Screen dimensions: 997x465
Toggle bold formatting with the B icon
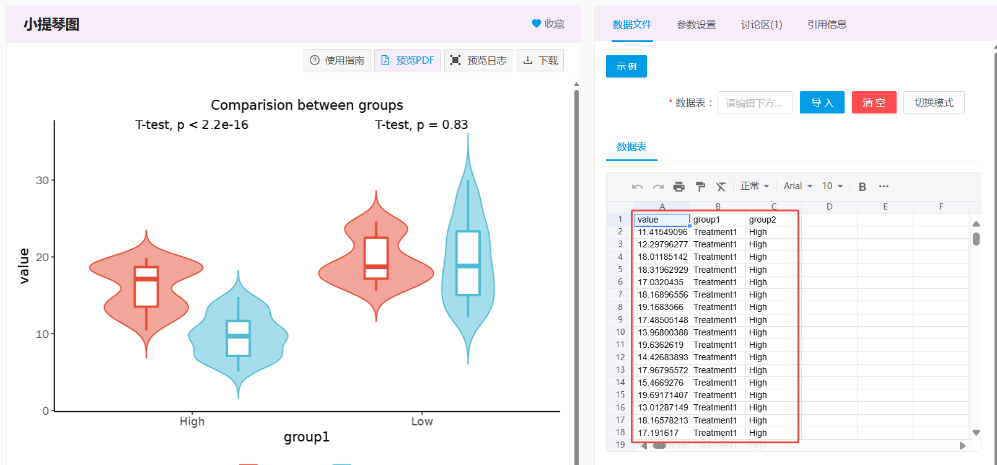click(862, 187)
